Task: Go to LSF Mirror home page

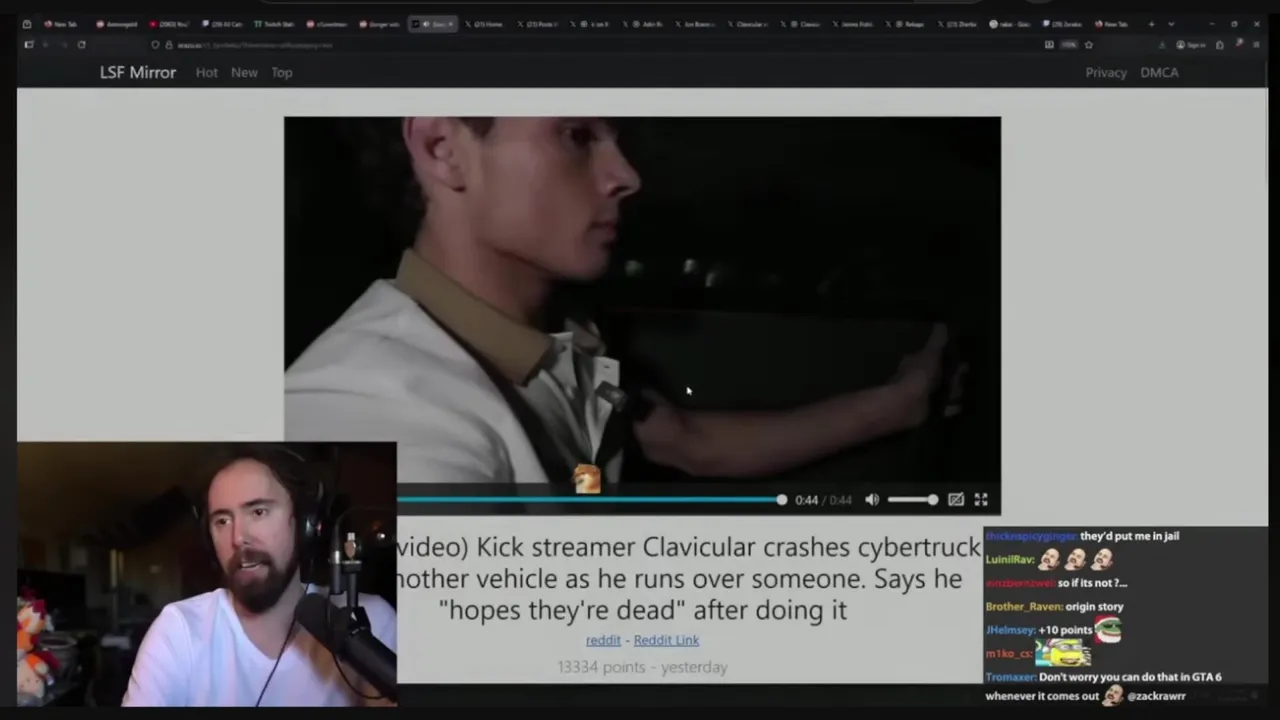Action: point(138,72)
